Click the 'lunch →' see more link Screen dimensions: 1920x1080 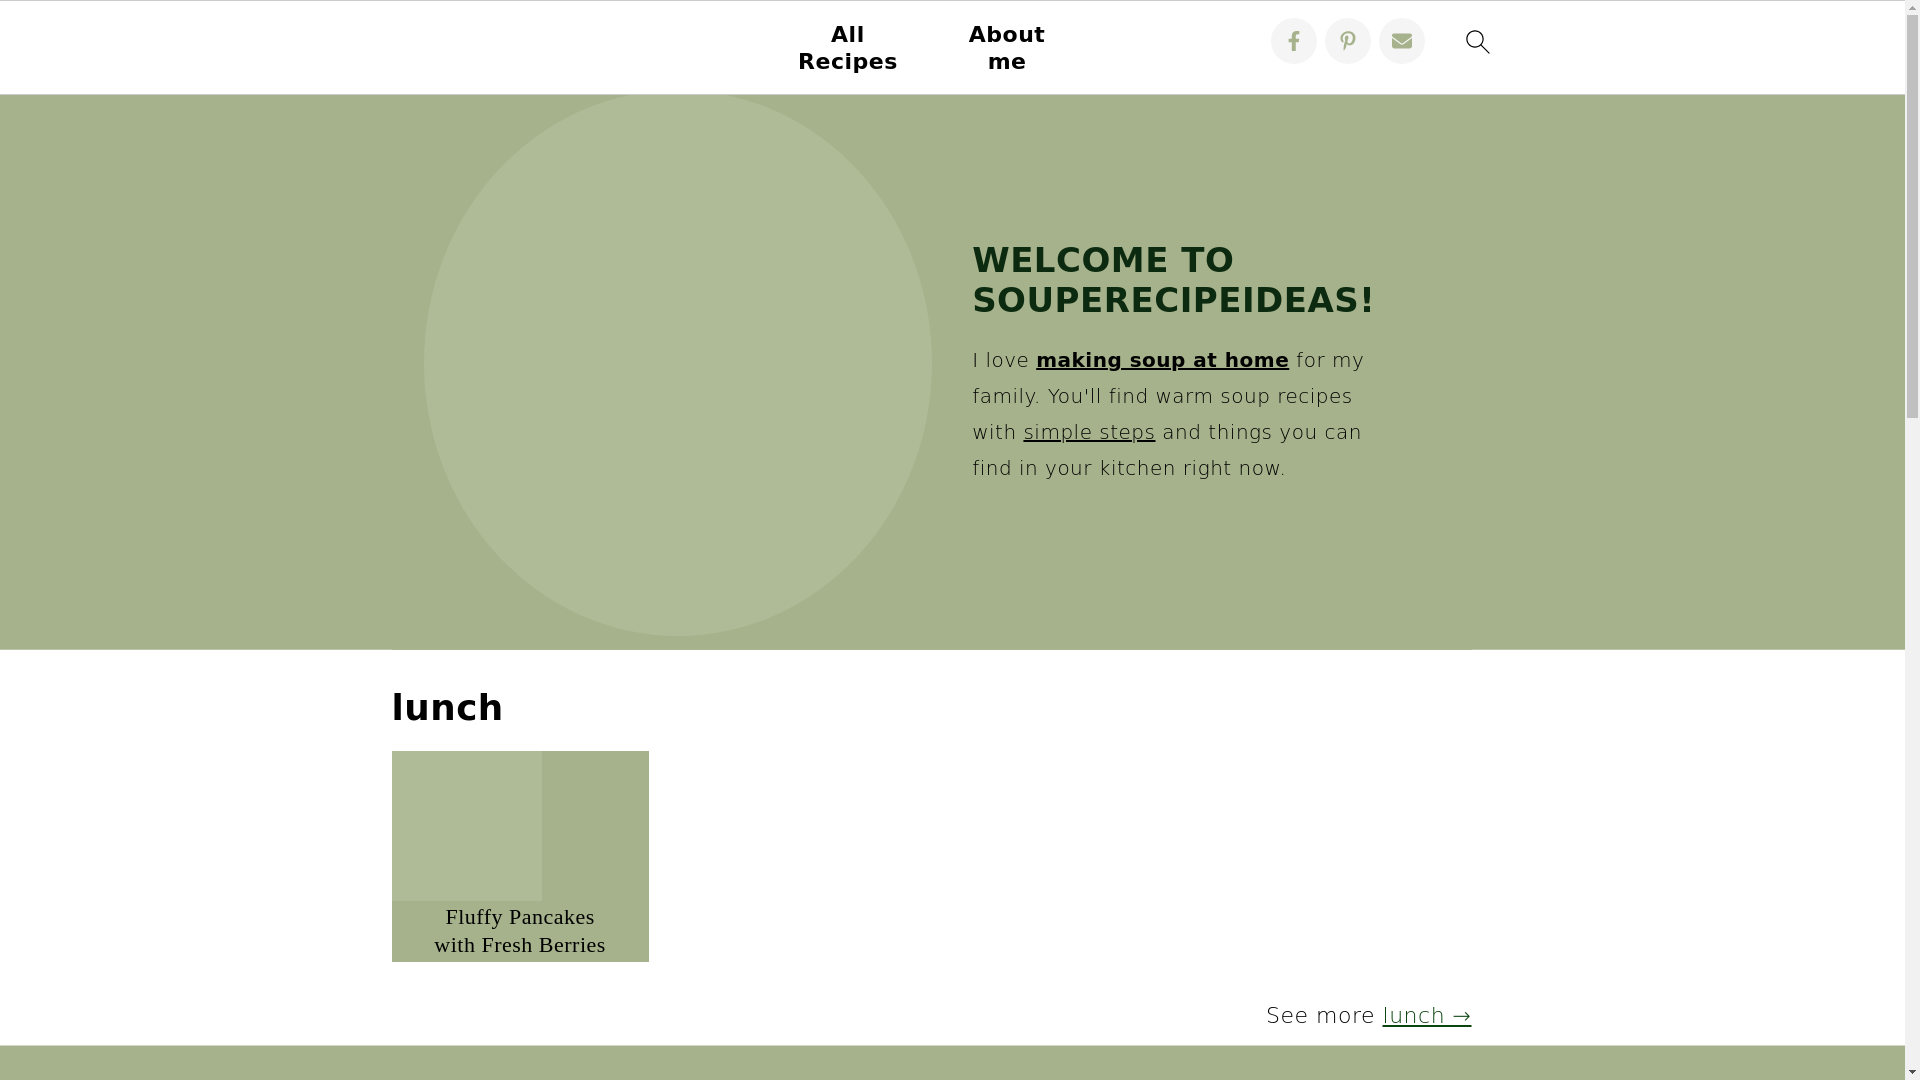coord(1426,1015)
